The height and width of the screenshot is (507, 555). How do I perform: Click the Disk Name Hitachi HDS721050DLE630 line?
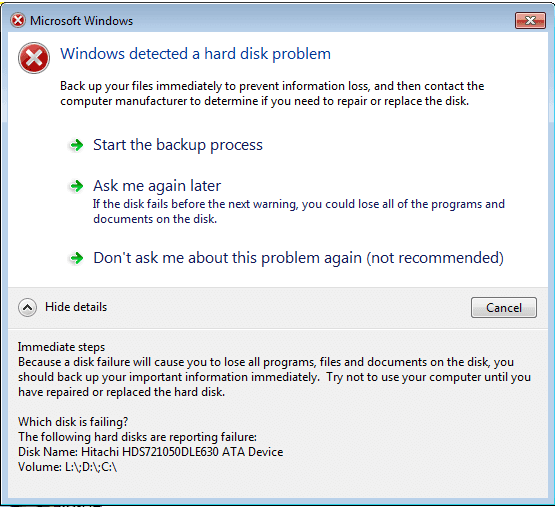click(x=150, y=452)
